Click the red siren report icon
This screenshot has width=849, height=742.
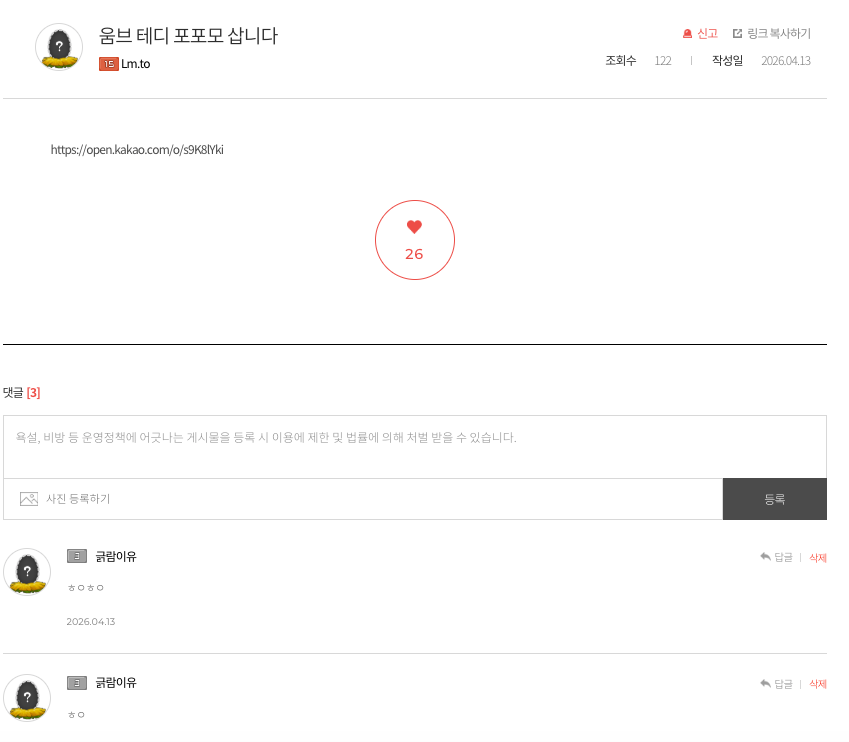[687, 34]
